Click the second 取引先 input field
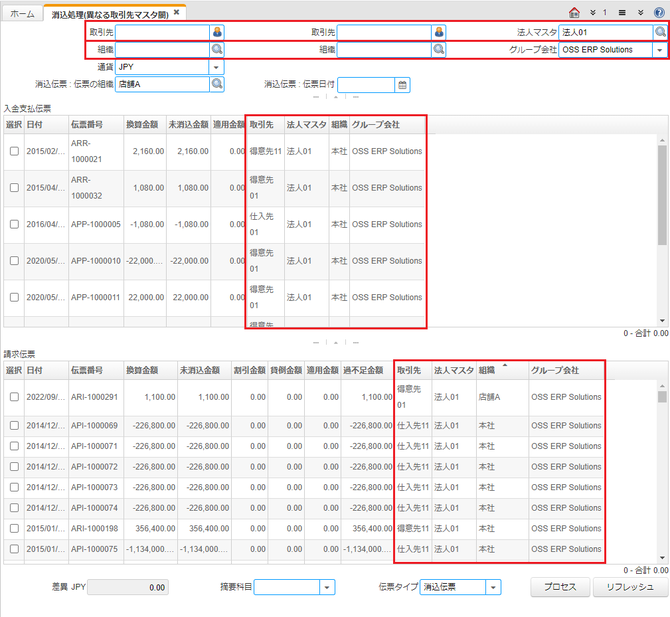Image resolution: width=670 pixels, height=617 pixels. [384, 32]
